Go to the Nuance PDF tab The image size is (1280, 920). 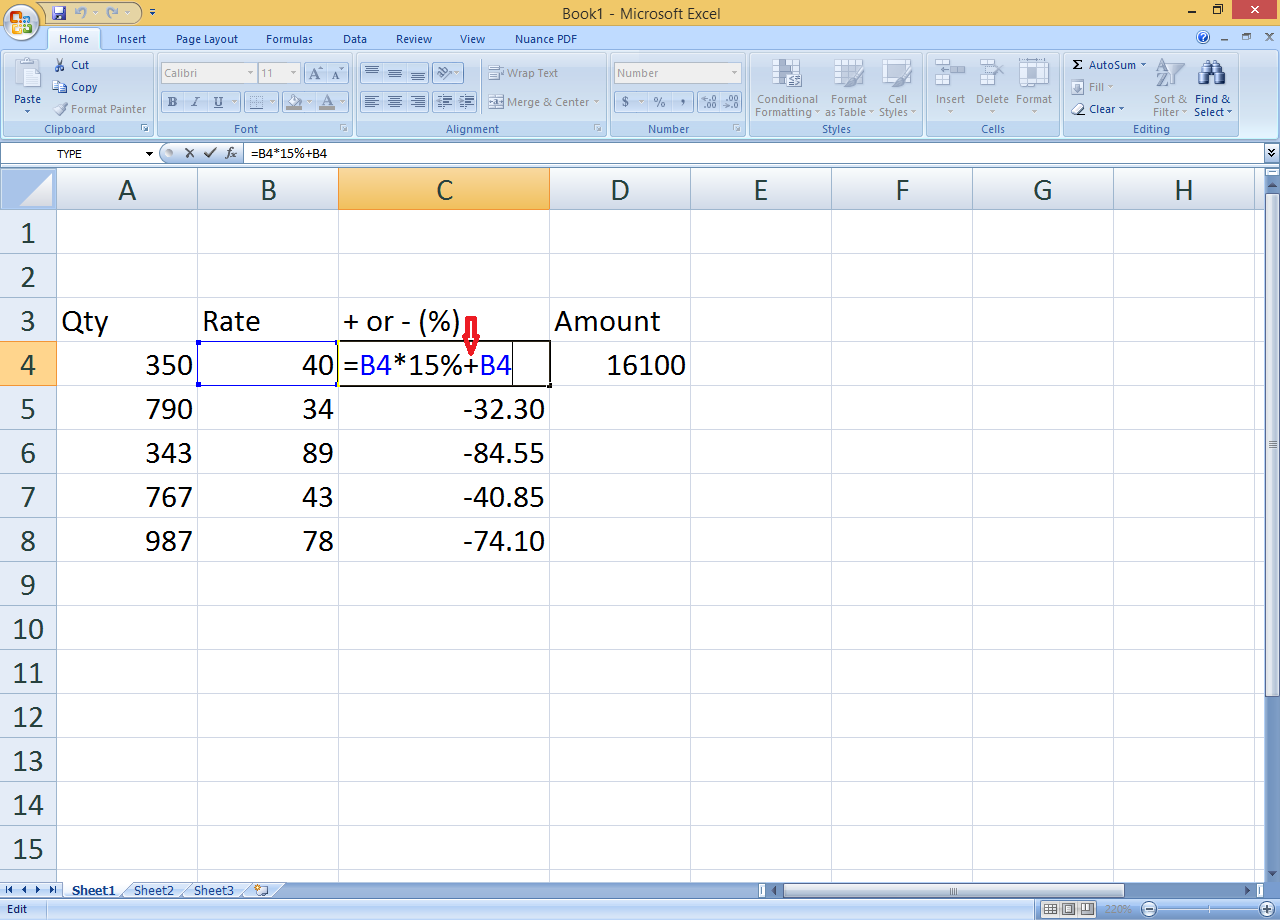[x=545, y=39]
